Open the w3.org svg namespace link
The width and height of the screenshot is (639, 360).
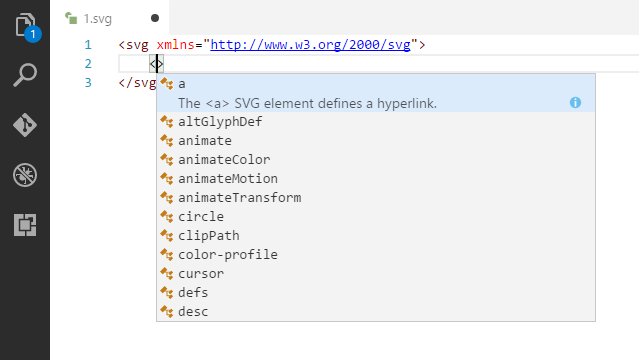310,44
